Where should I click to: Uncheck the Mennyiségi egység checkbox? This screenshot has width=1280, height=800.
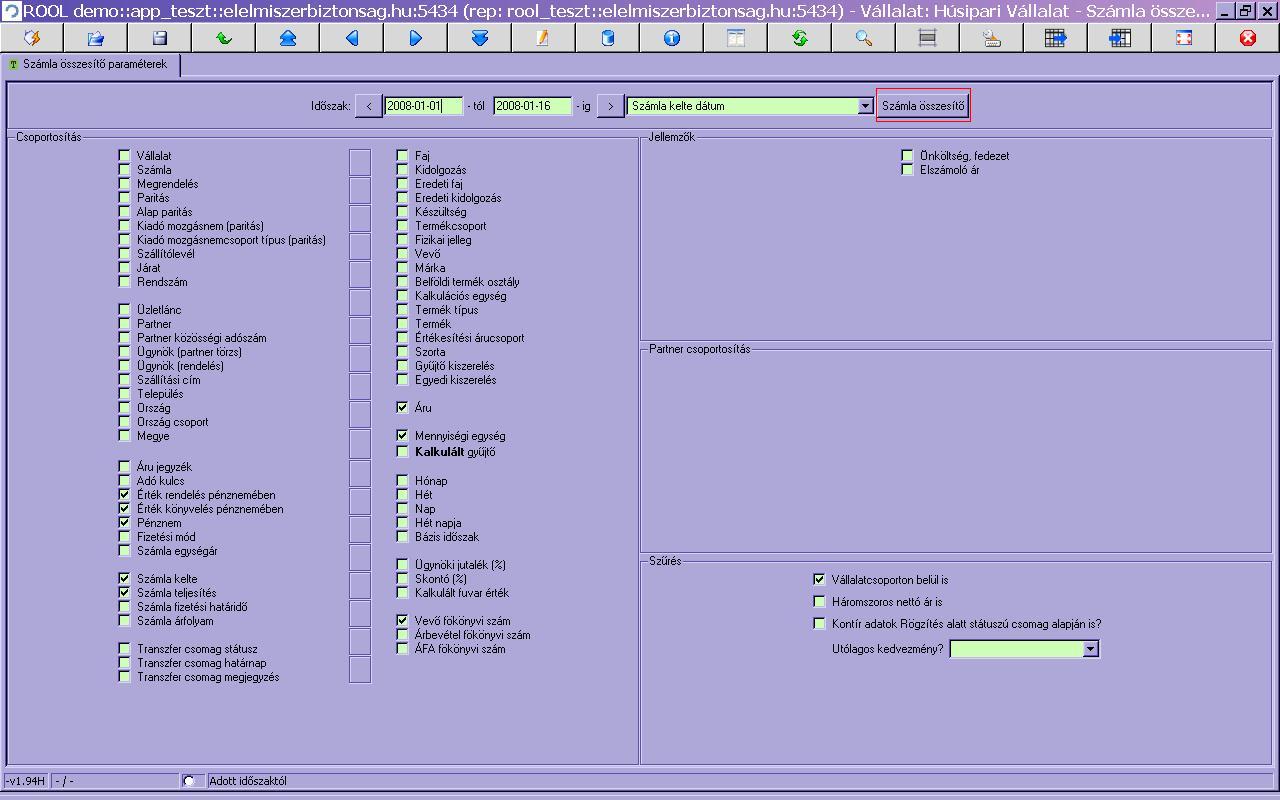pyautogui.click(x=402, y=436)
